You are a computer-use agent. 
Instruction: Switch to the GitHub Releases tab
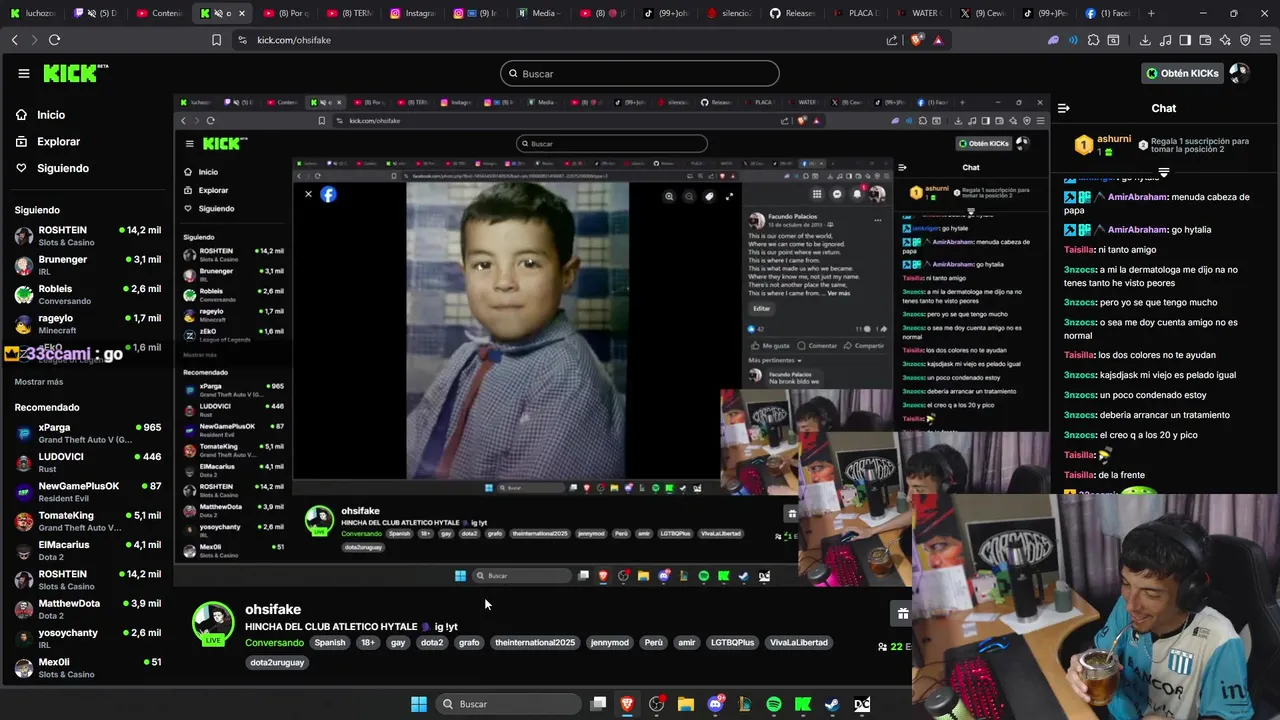pos(792,13)
